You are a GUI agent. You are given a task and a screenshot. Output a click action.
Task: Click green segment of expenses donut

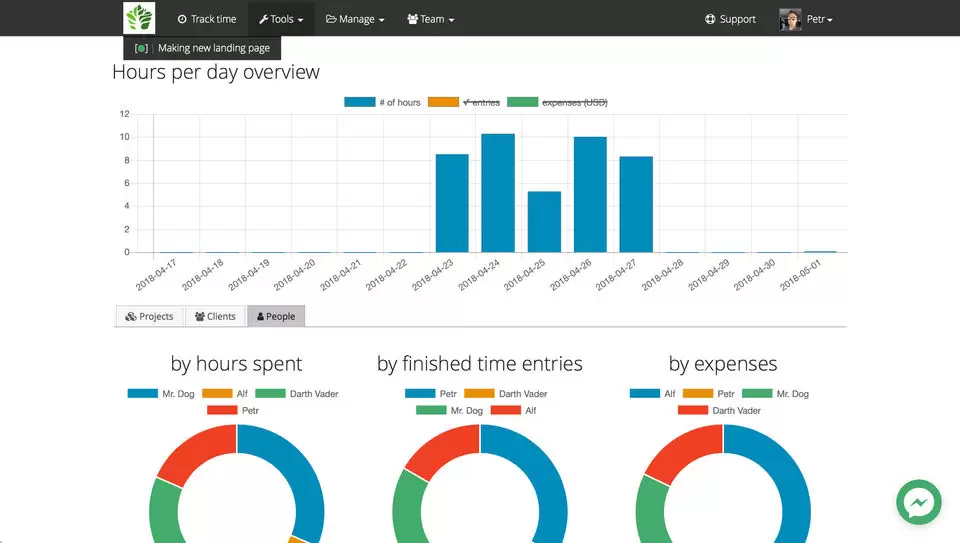pyautogui.click(x=651, y=511)
